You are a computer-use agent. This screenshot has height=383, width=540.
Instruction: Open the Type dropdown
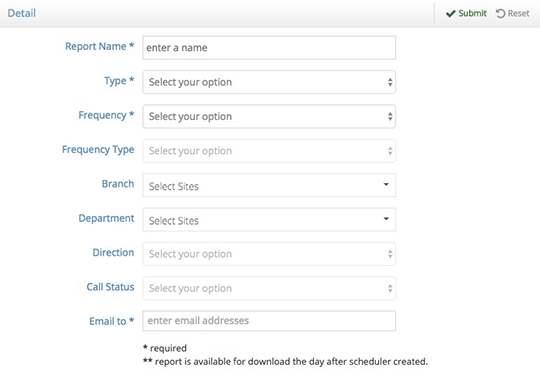pos(269,82)
